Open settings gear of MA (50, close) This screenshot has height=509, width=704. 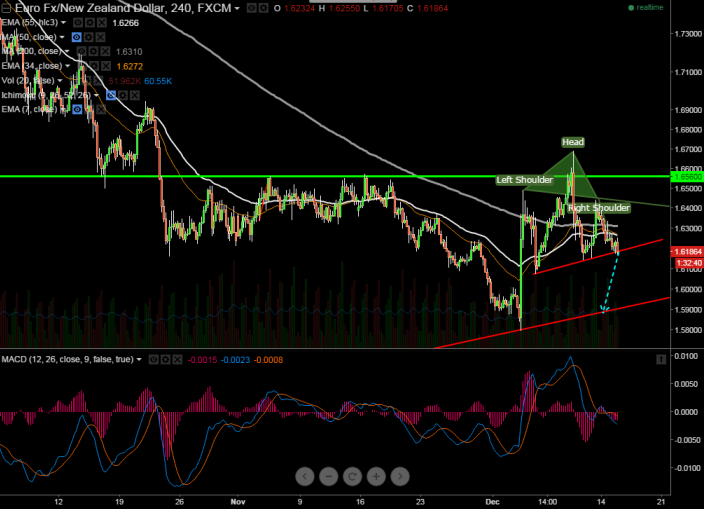pos(88,37)
